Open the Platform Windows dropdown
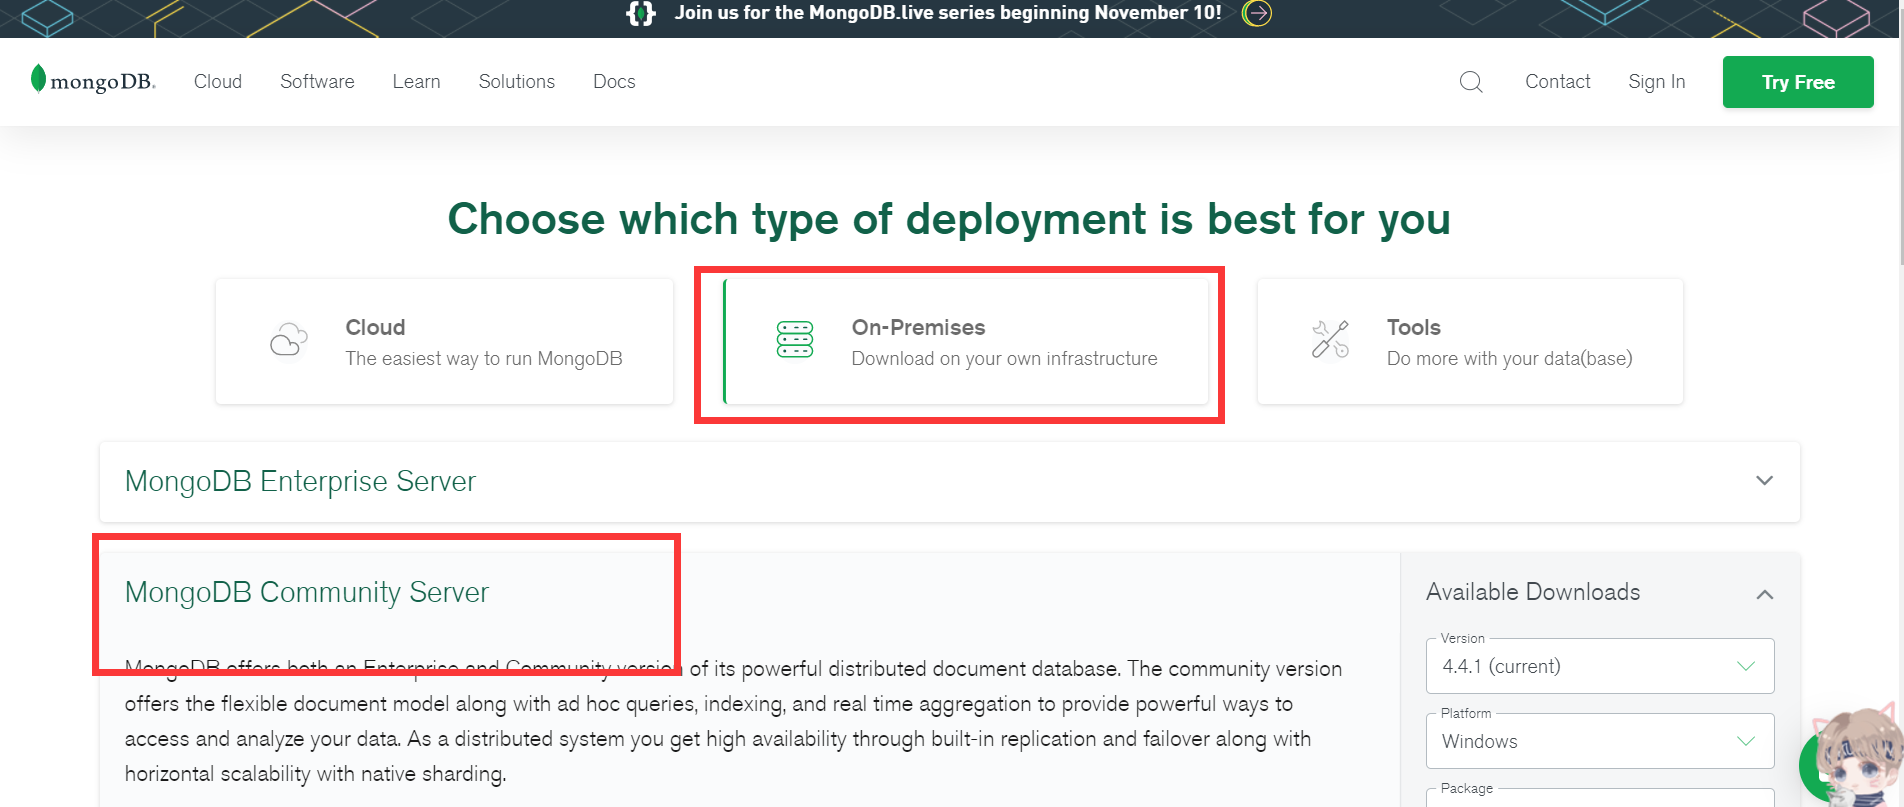The image size is (1904, 807). point(1600,741)
